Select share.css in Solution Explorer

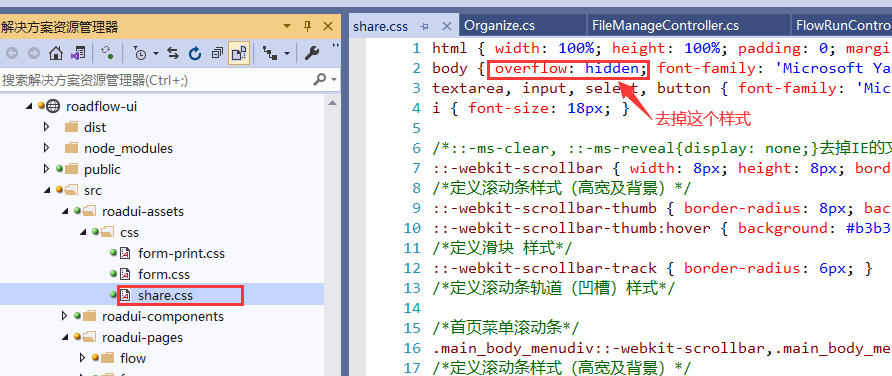tap(165, 295)
